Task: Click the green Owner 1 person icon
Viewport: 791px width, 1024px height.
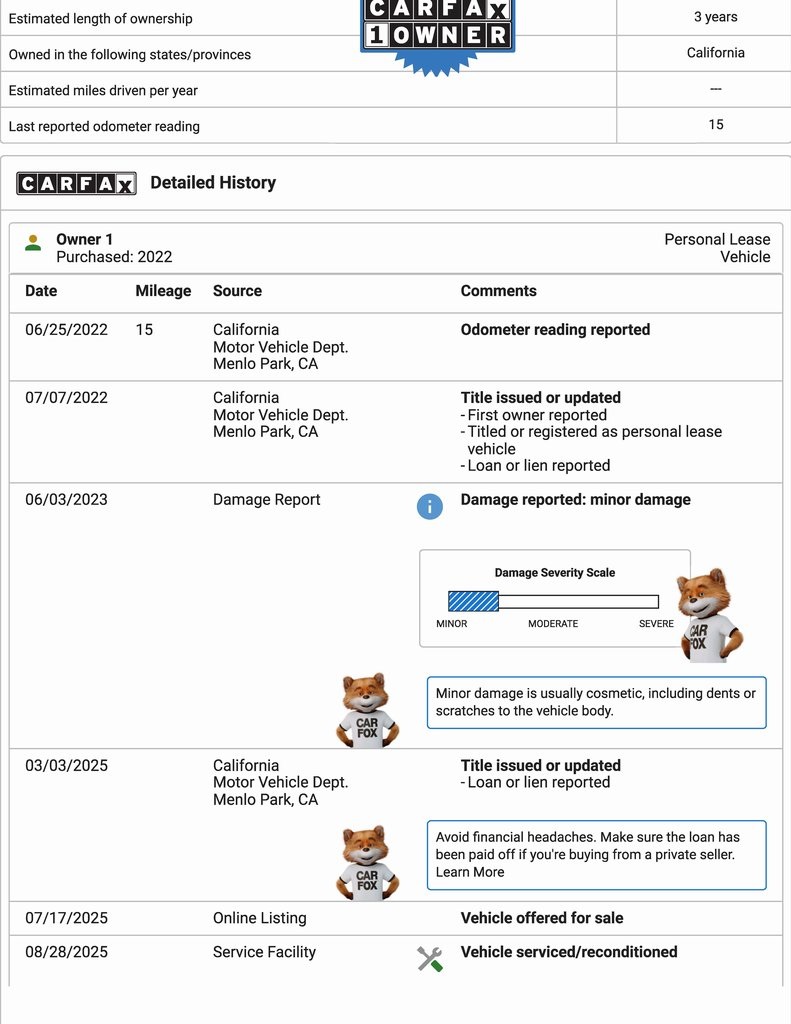Action: (x=33, y=243)
